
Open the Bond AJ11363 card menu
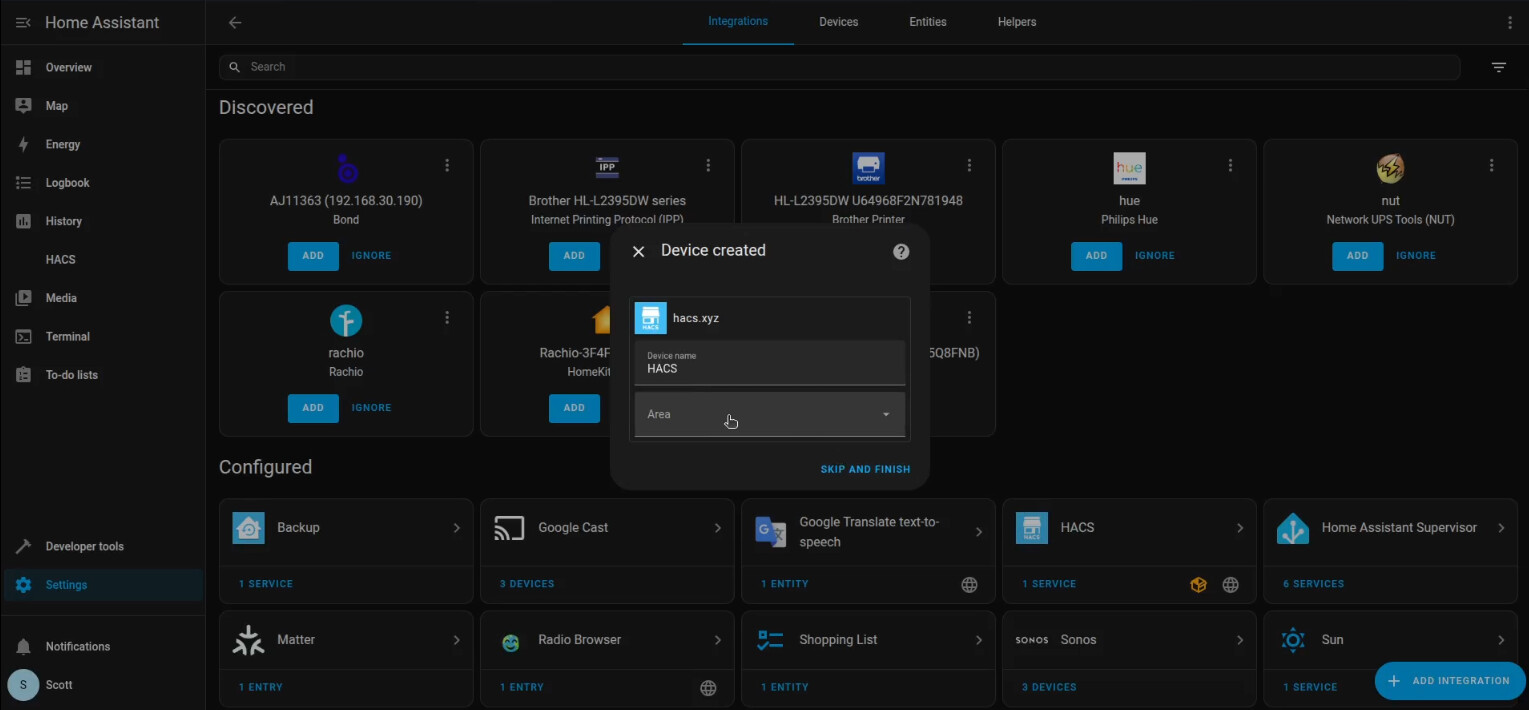447,165
